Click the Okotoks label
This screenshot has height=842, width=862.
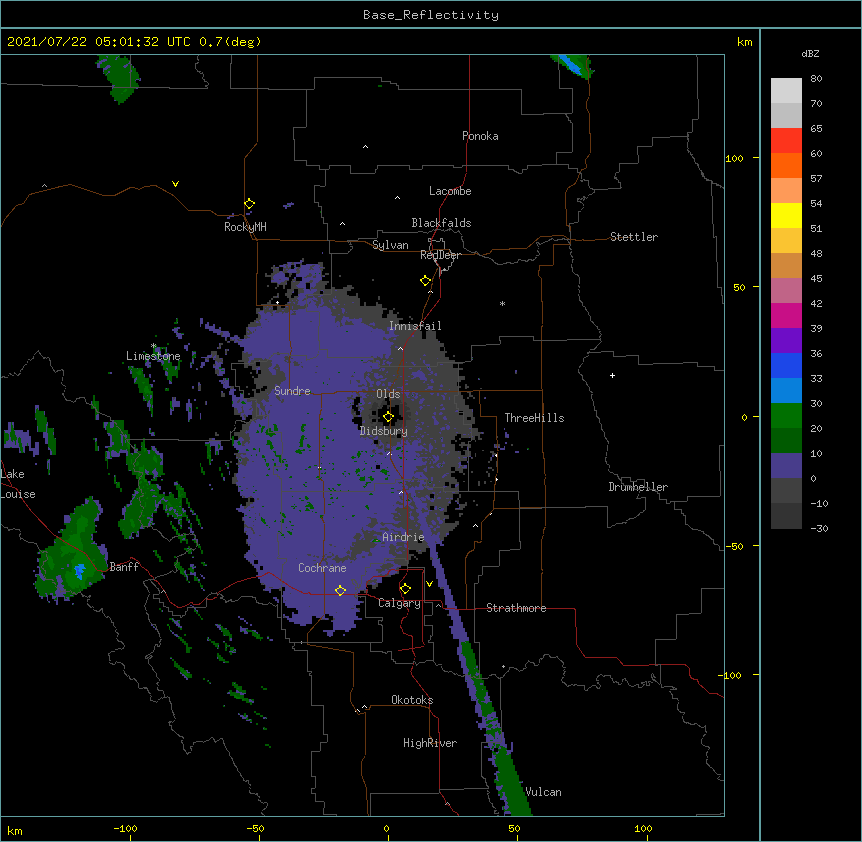pos(412,700)
